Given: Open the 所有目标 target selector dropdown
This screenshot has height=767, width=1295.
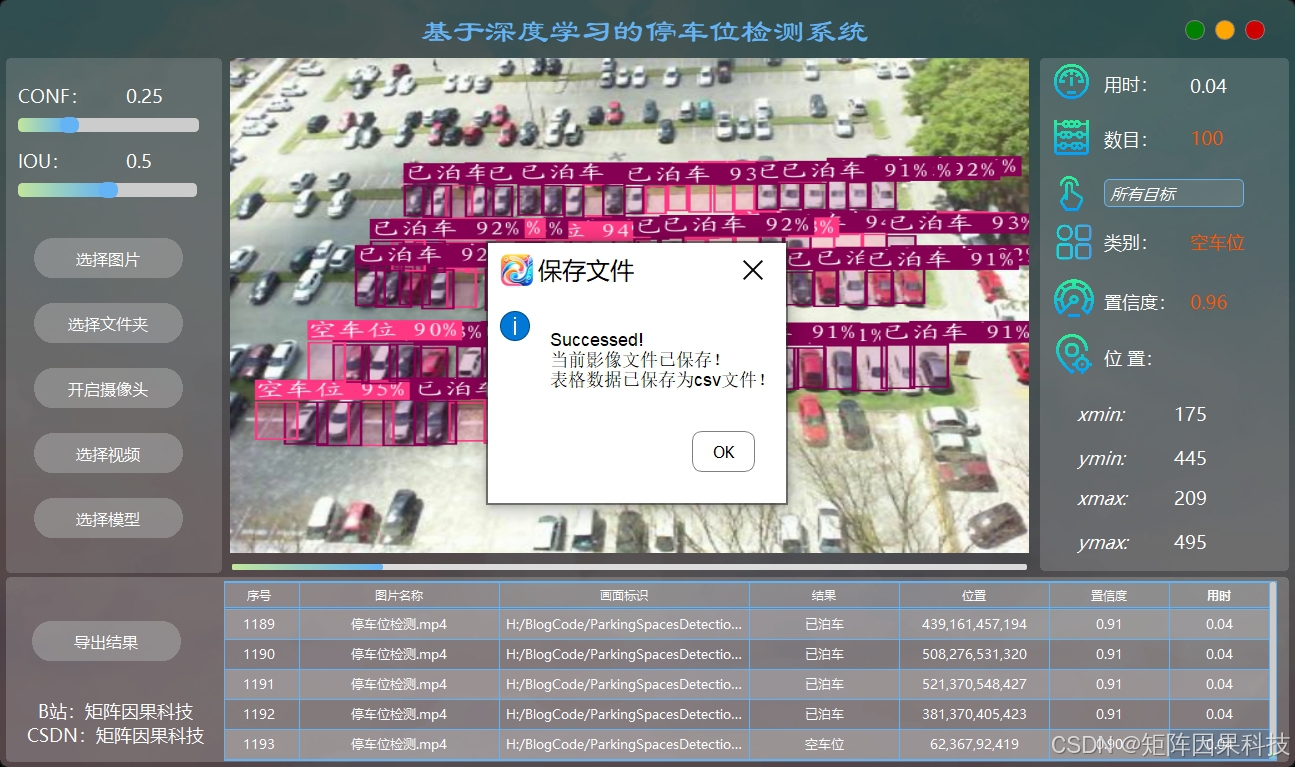Looking at the screenshot, I should click(1173, 192).
